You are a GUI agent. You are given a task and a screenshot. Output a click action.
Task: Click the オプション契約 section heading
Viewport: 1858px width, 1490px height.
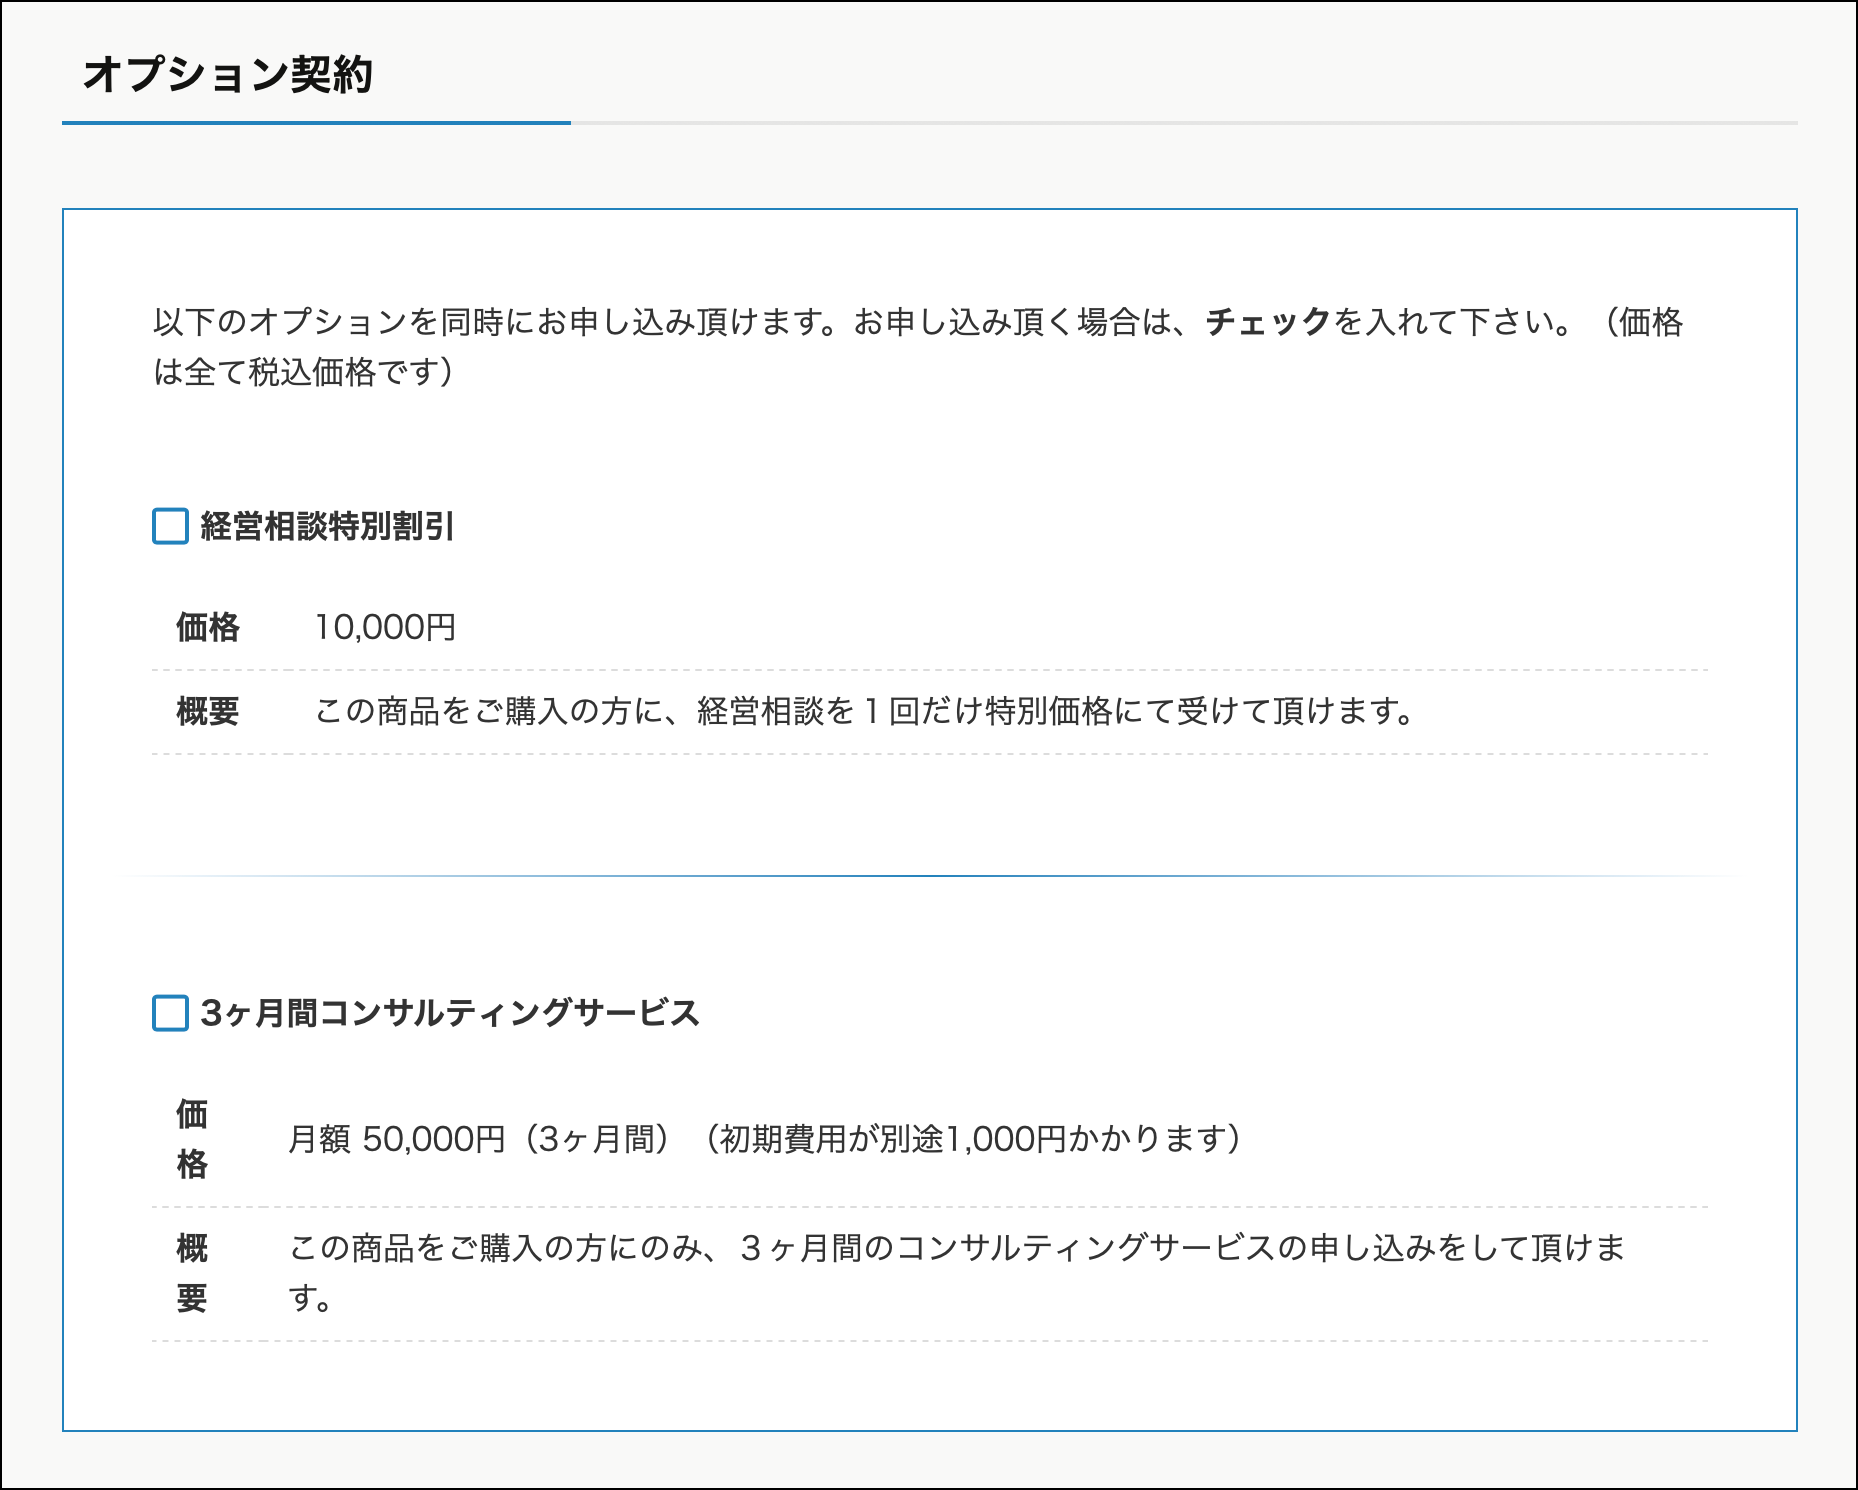[x=228, y=74]
